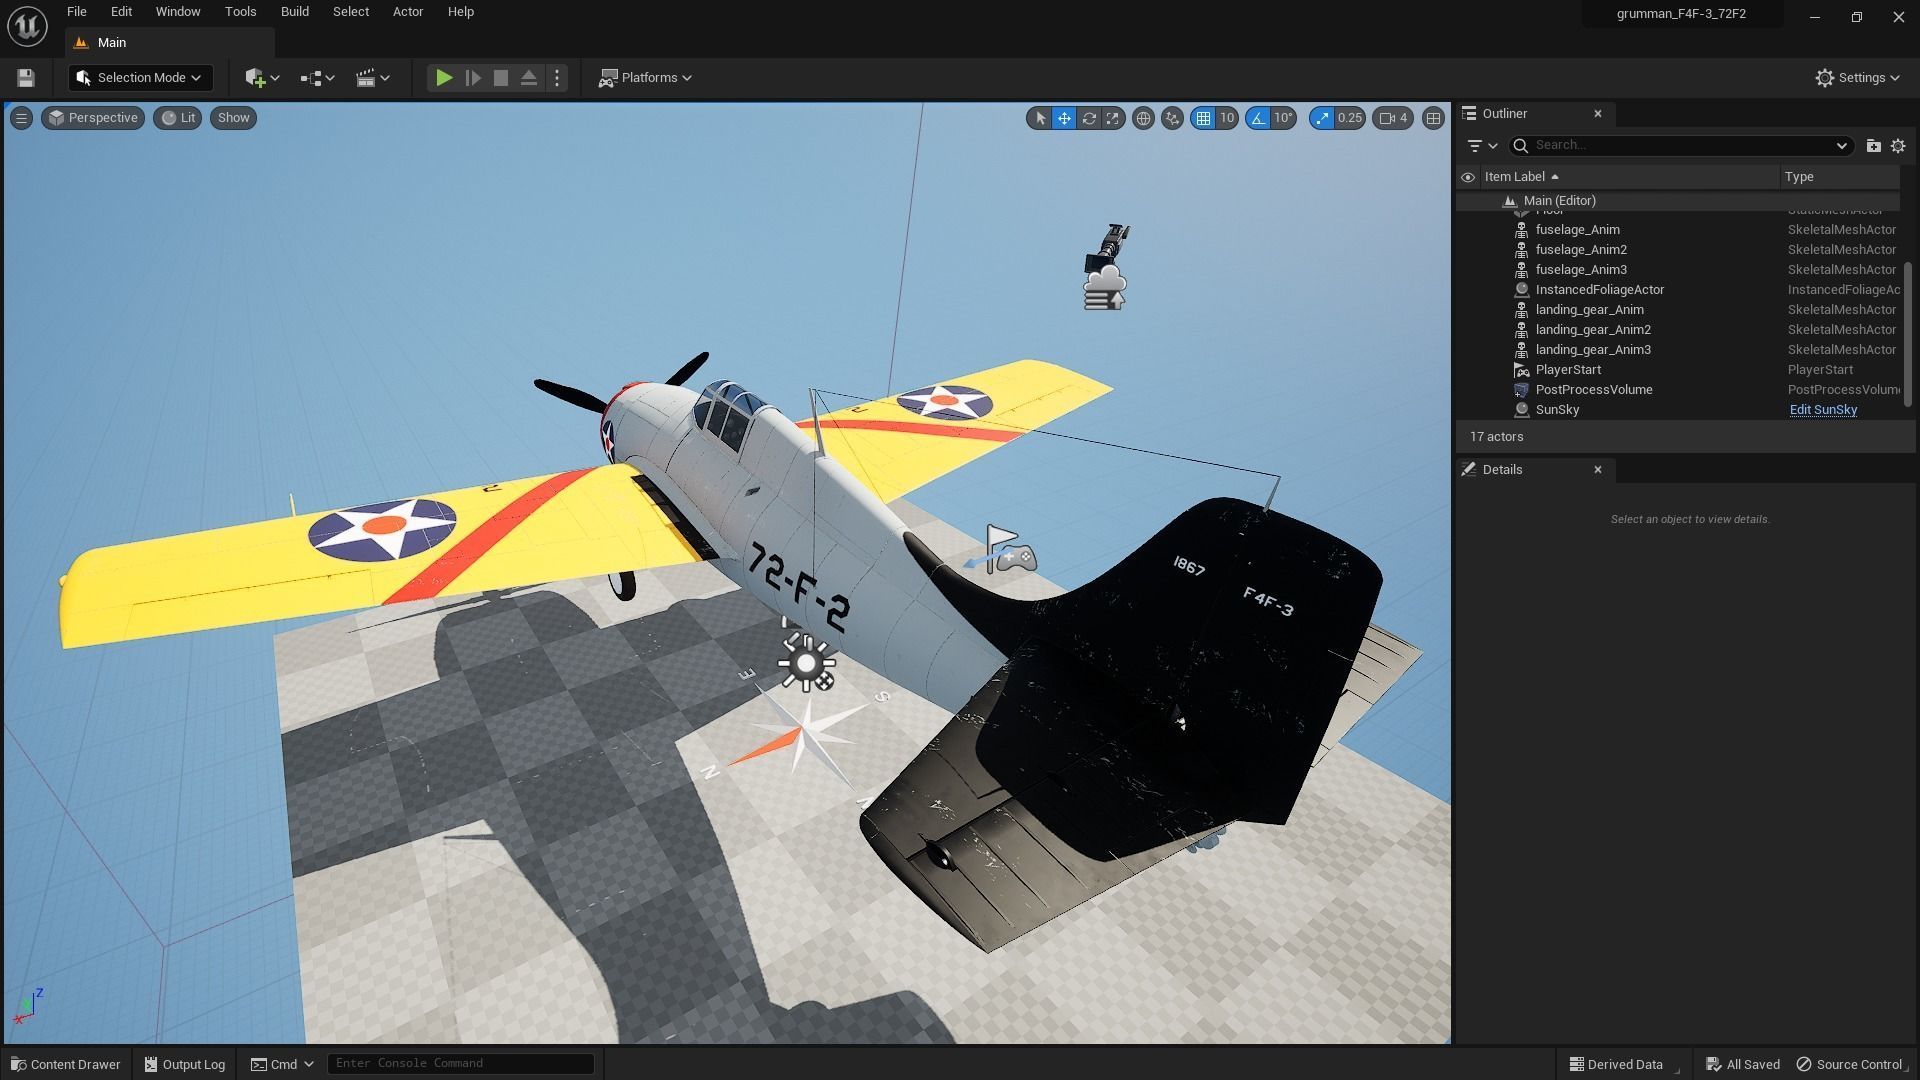Open the Window menu
Image resolution: width=1920 pixels, height=1080 pixels.
[x=178, y=12]
